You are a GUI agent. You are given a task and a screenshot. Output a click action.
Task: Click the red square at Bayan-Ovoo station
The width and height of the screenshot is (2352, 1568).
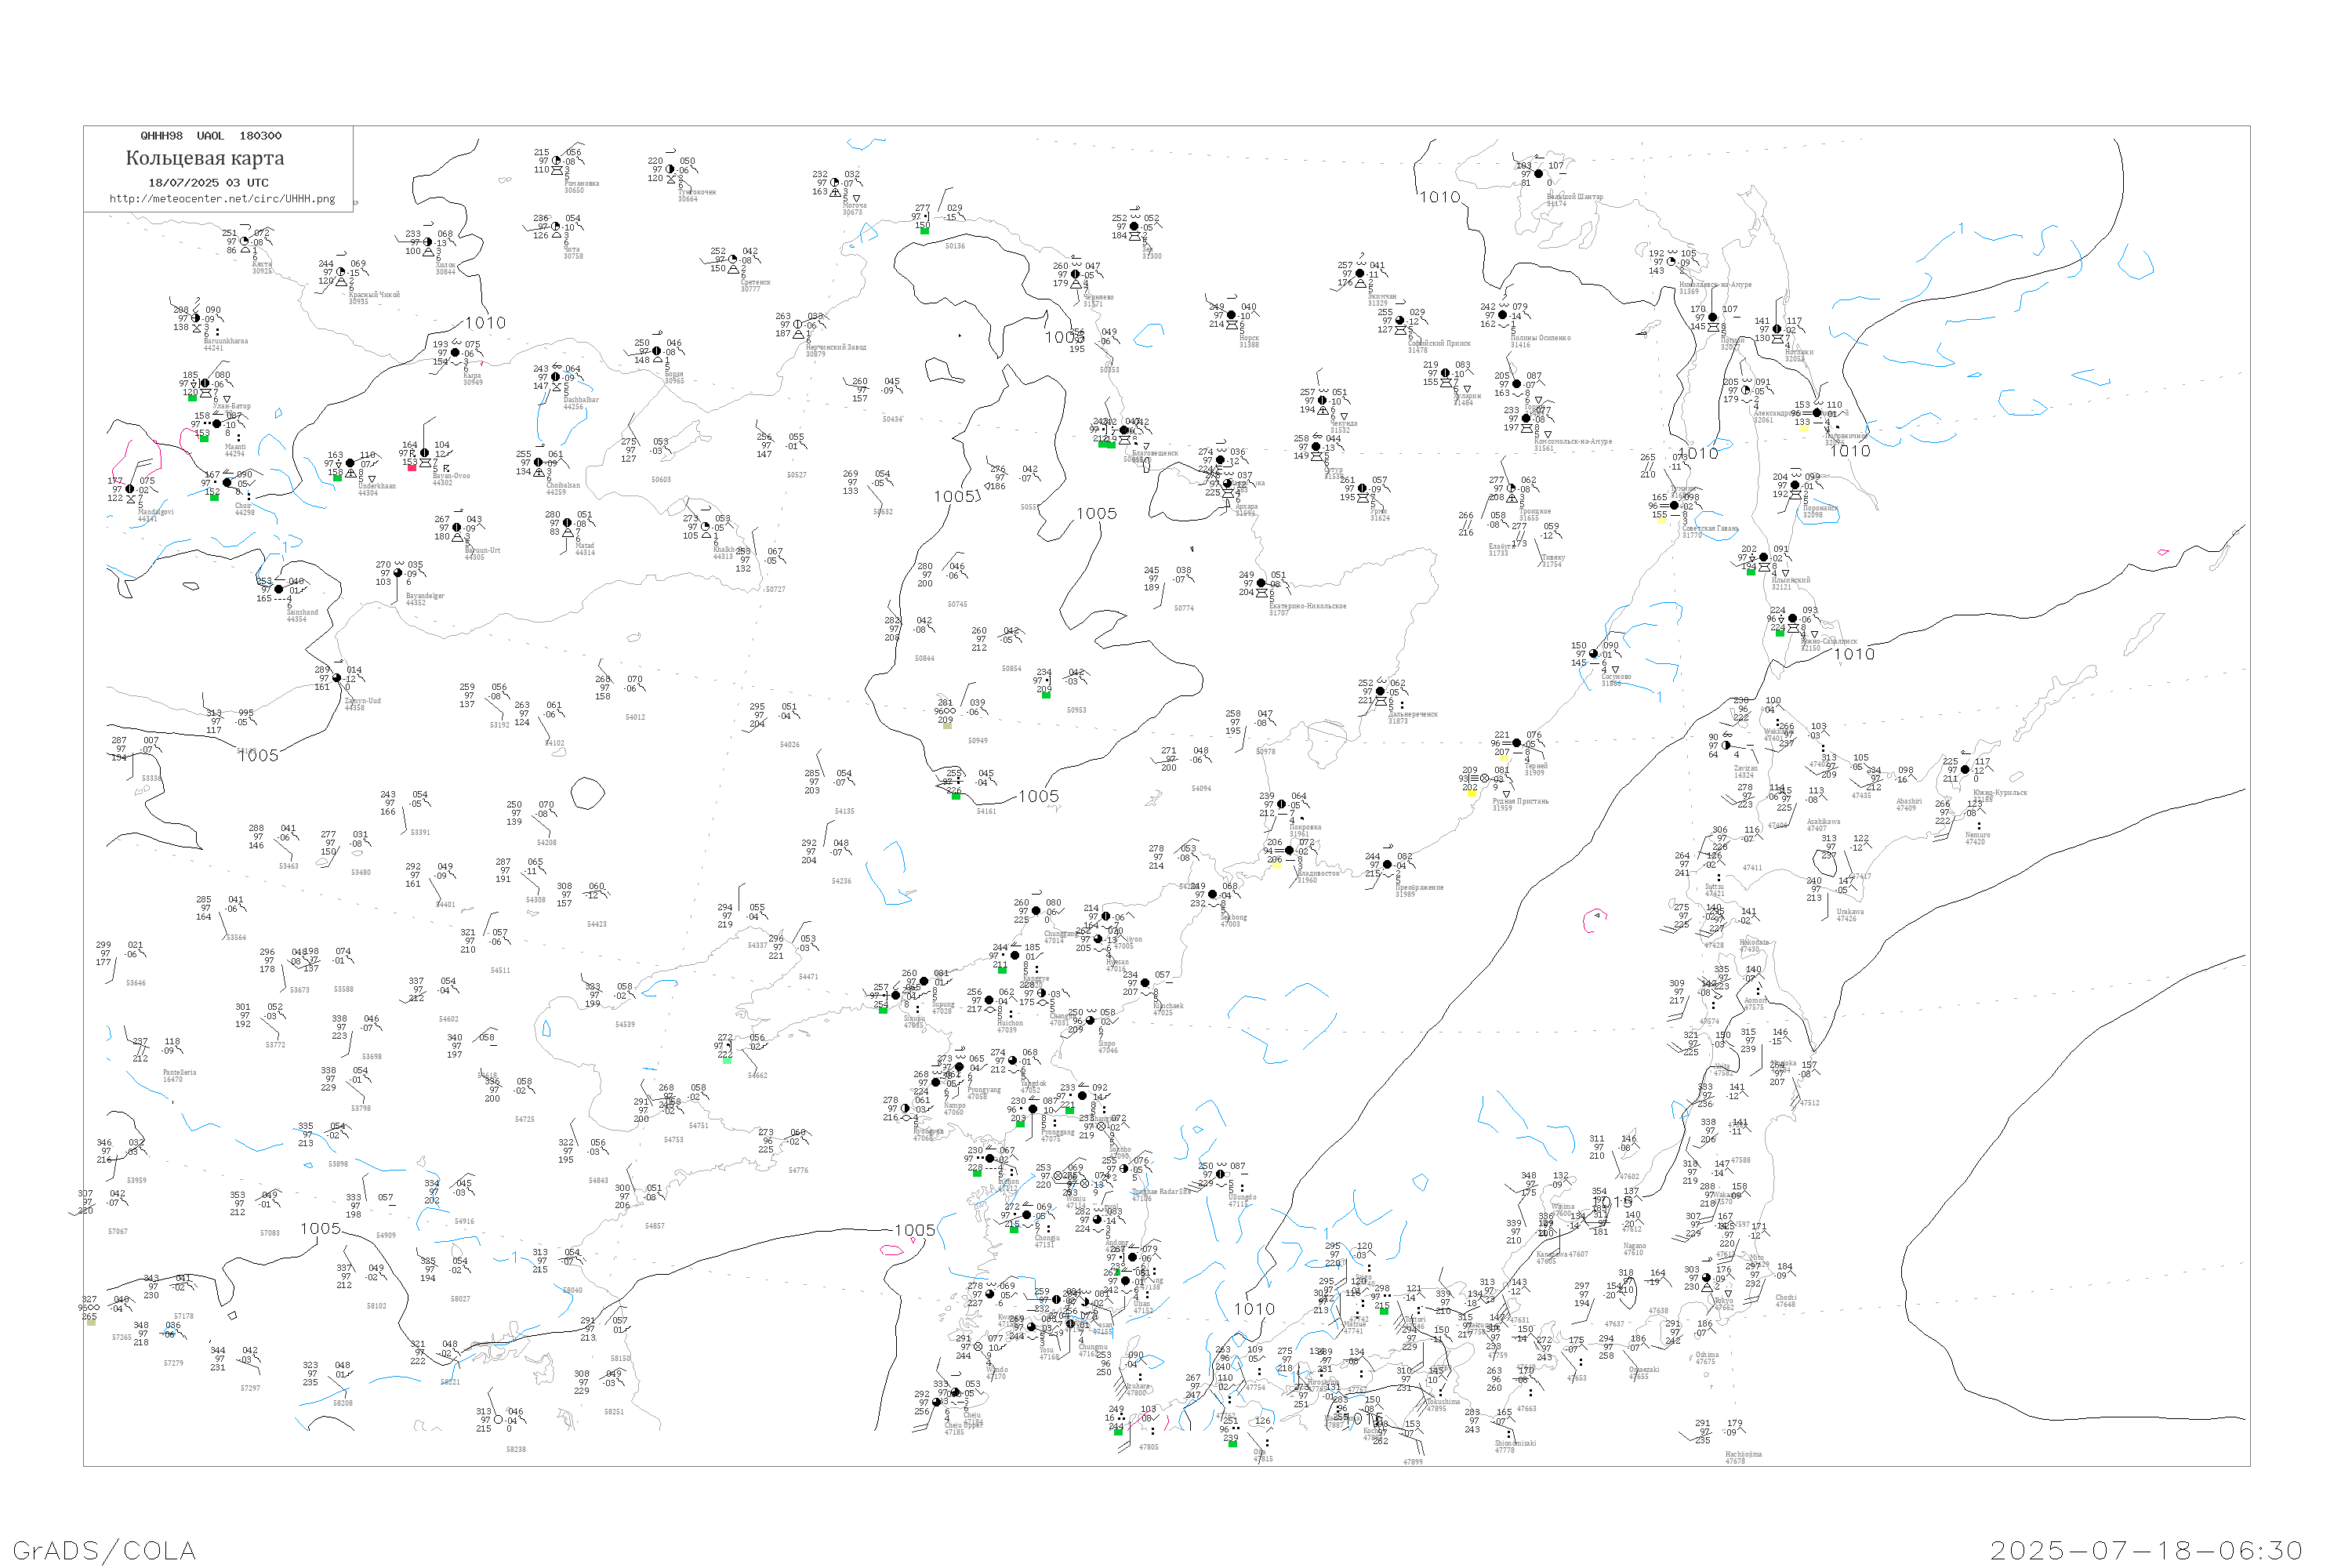coord(412,468)
